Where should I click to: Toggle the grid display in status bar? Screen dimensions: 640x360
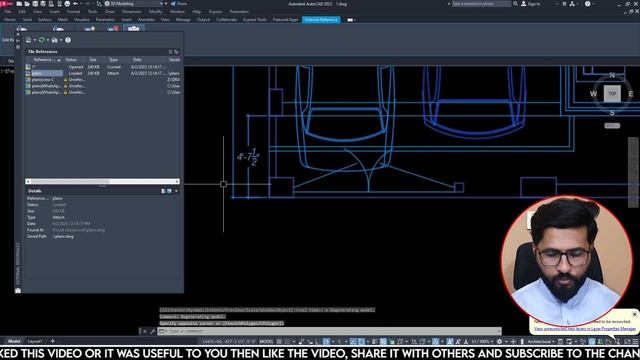coord(279,341)
